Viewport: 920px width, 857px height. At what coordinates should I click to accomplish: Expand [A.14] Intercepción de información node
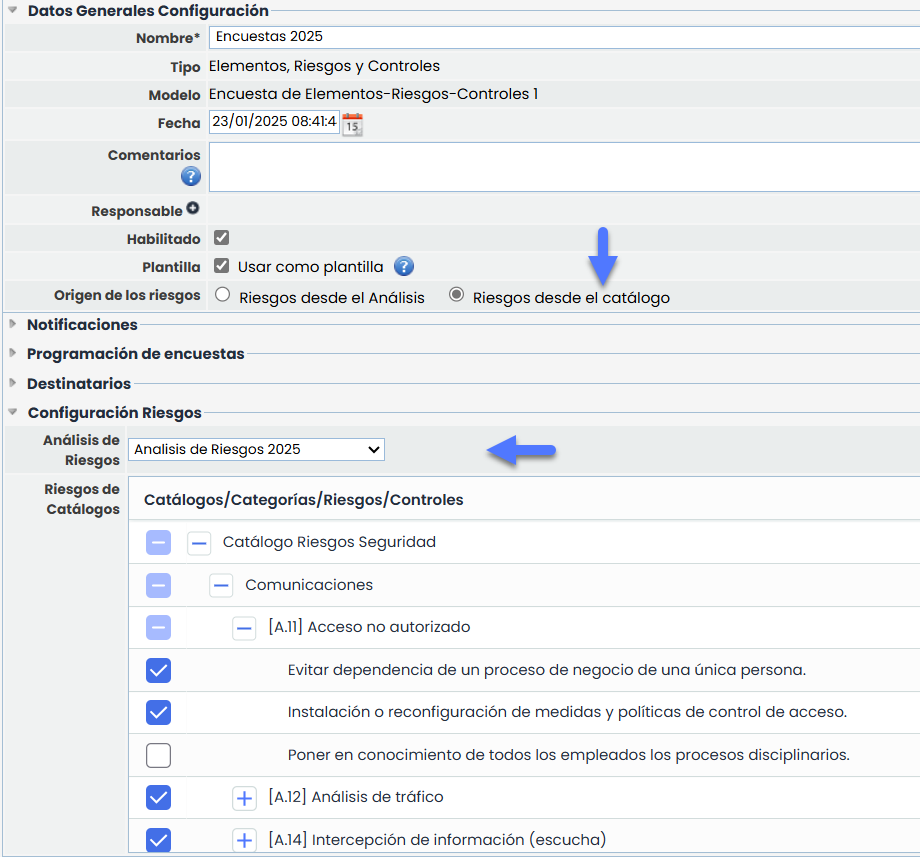pos(245,840)
